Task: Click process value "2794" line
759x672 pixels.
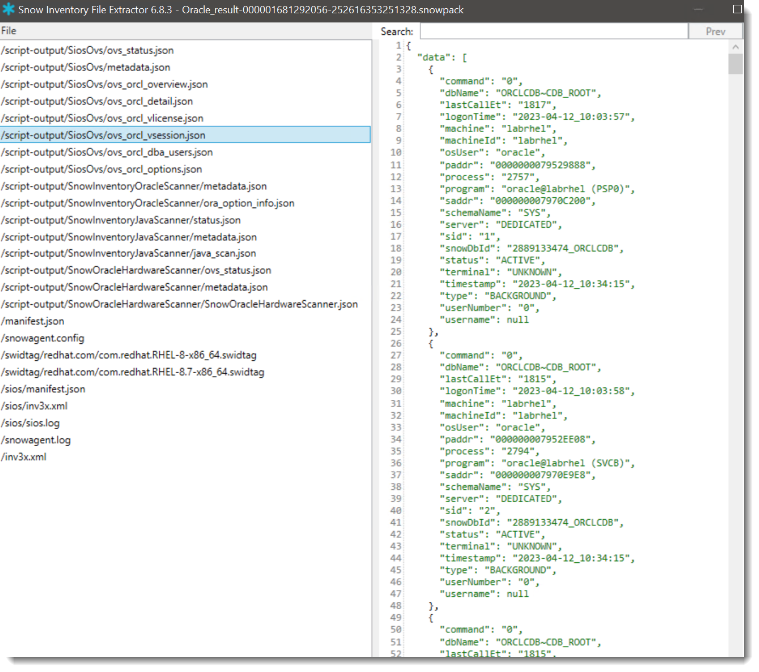Action: [489, 451]
